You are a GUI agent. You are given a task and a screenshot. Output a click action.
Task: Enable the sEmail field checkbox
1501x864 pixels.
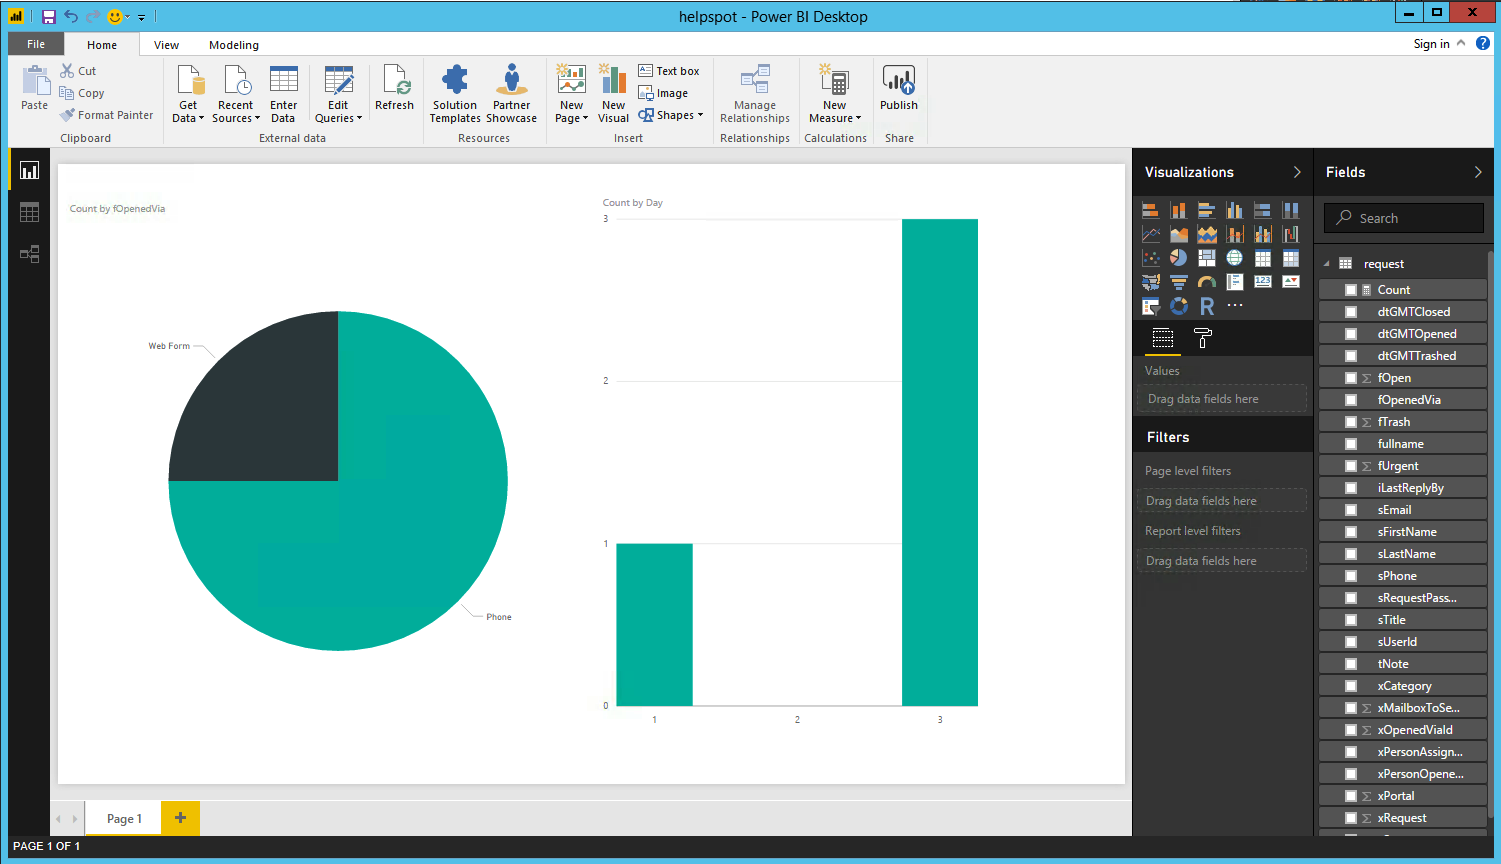(x=1351, y=510)
